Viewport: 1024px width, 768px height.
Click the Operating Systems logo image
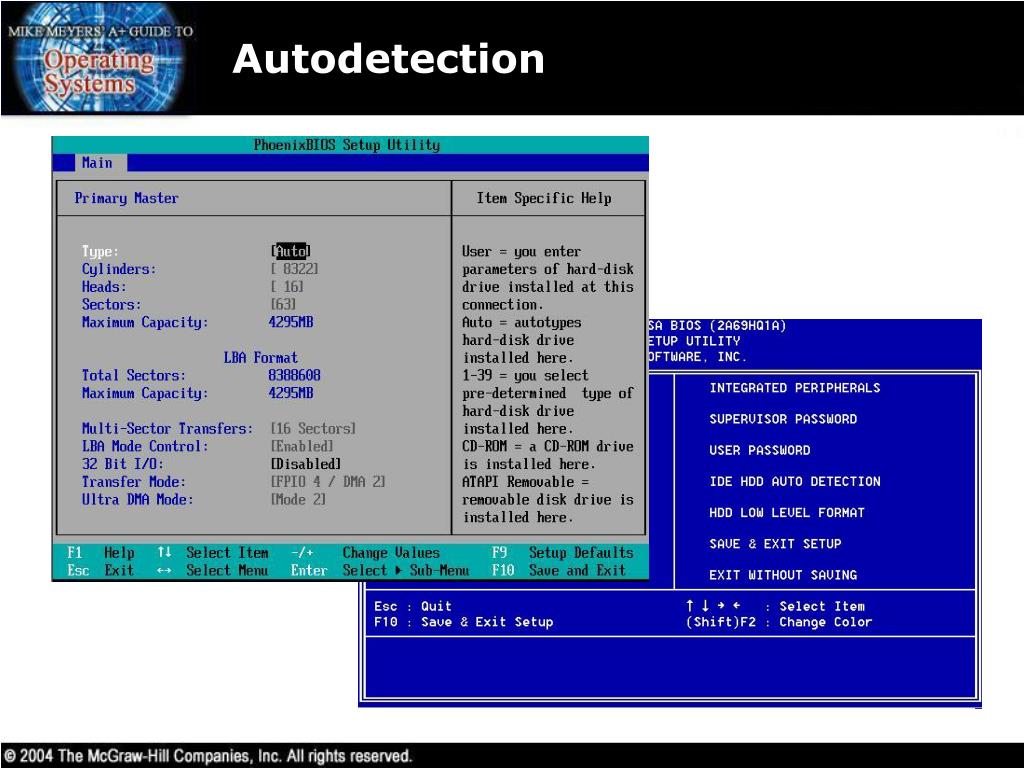(x=99, y=58)
